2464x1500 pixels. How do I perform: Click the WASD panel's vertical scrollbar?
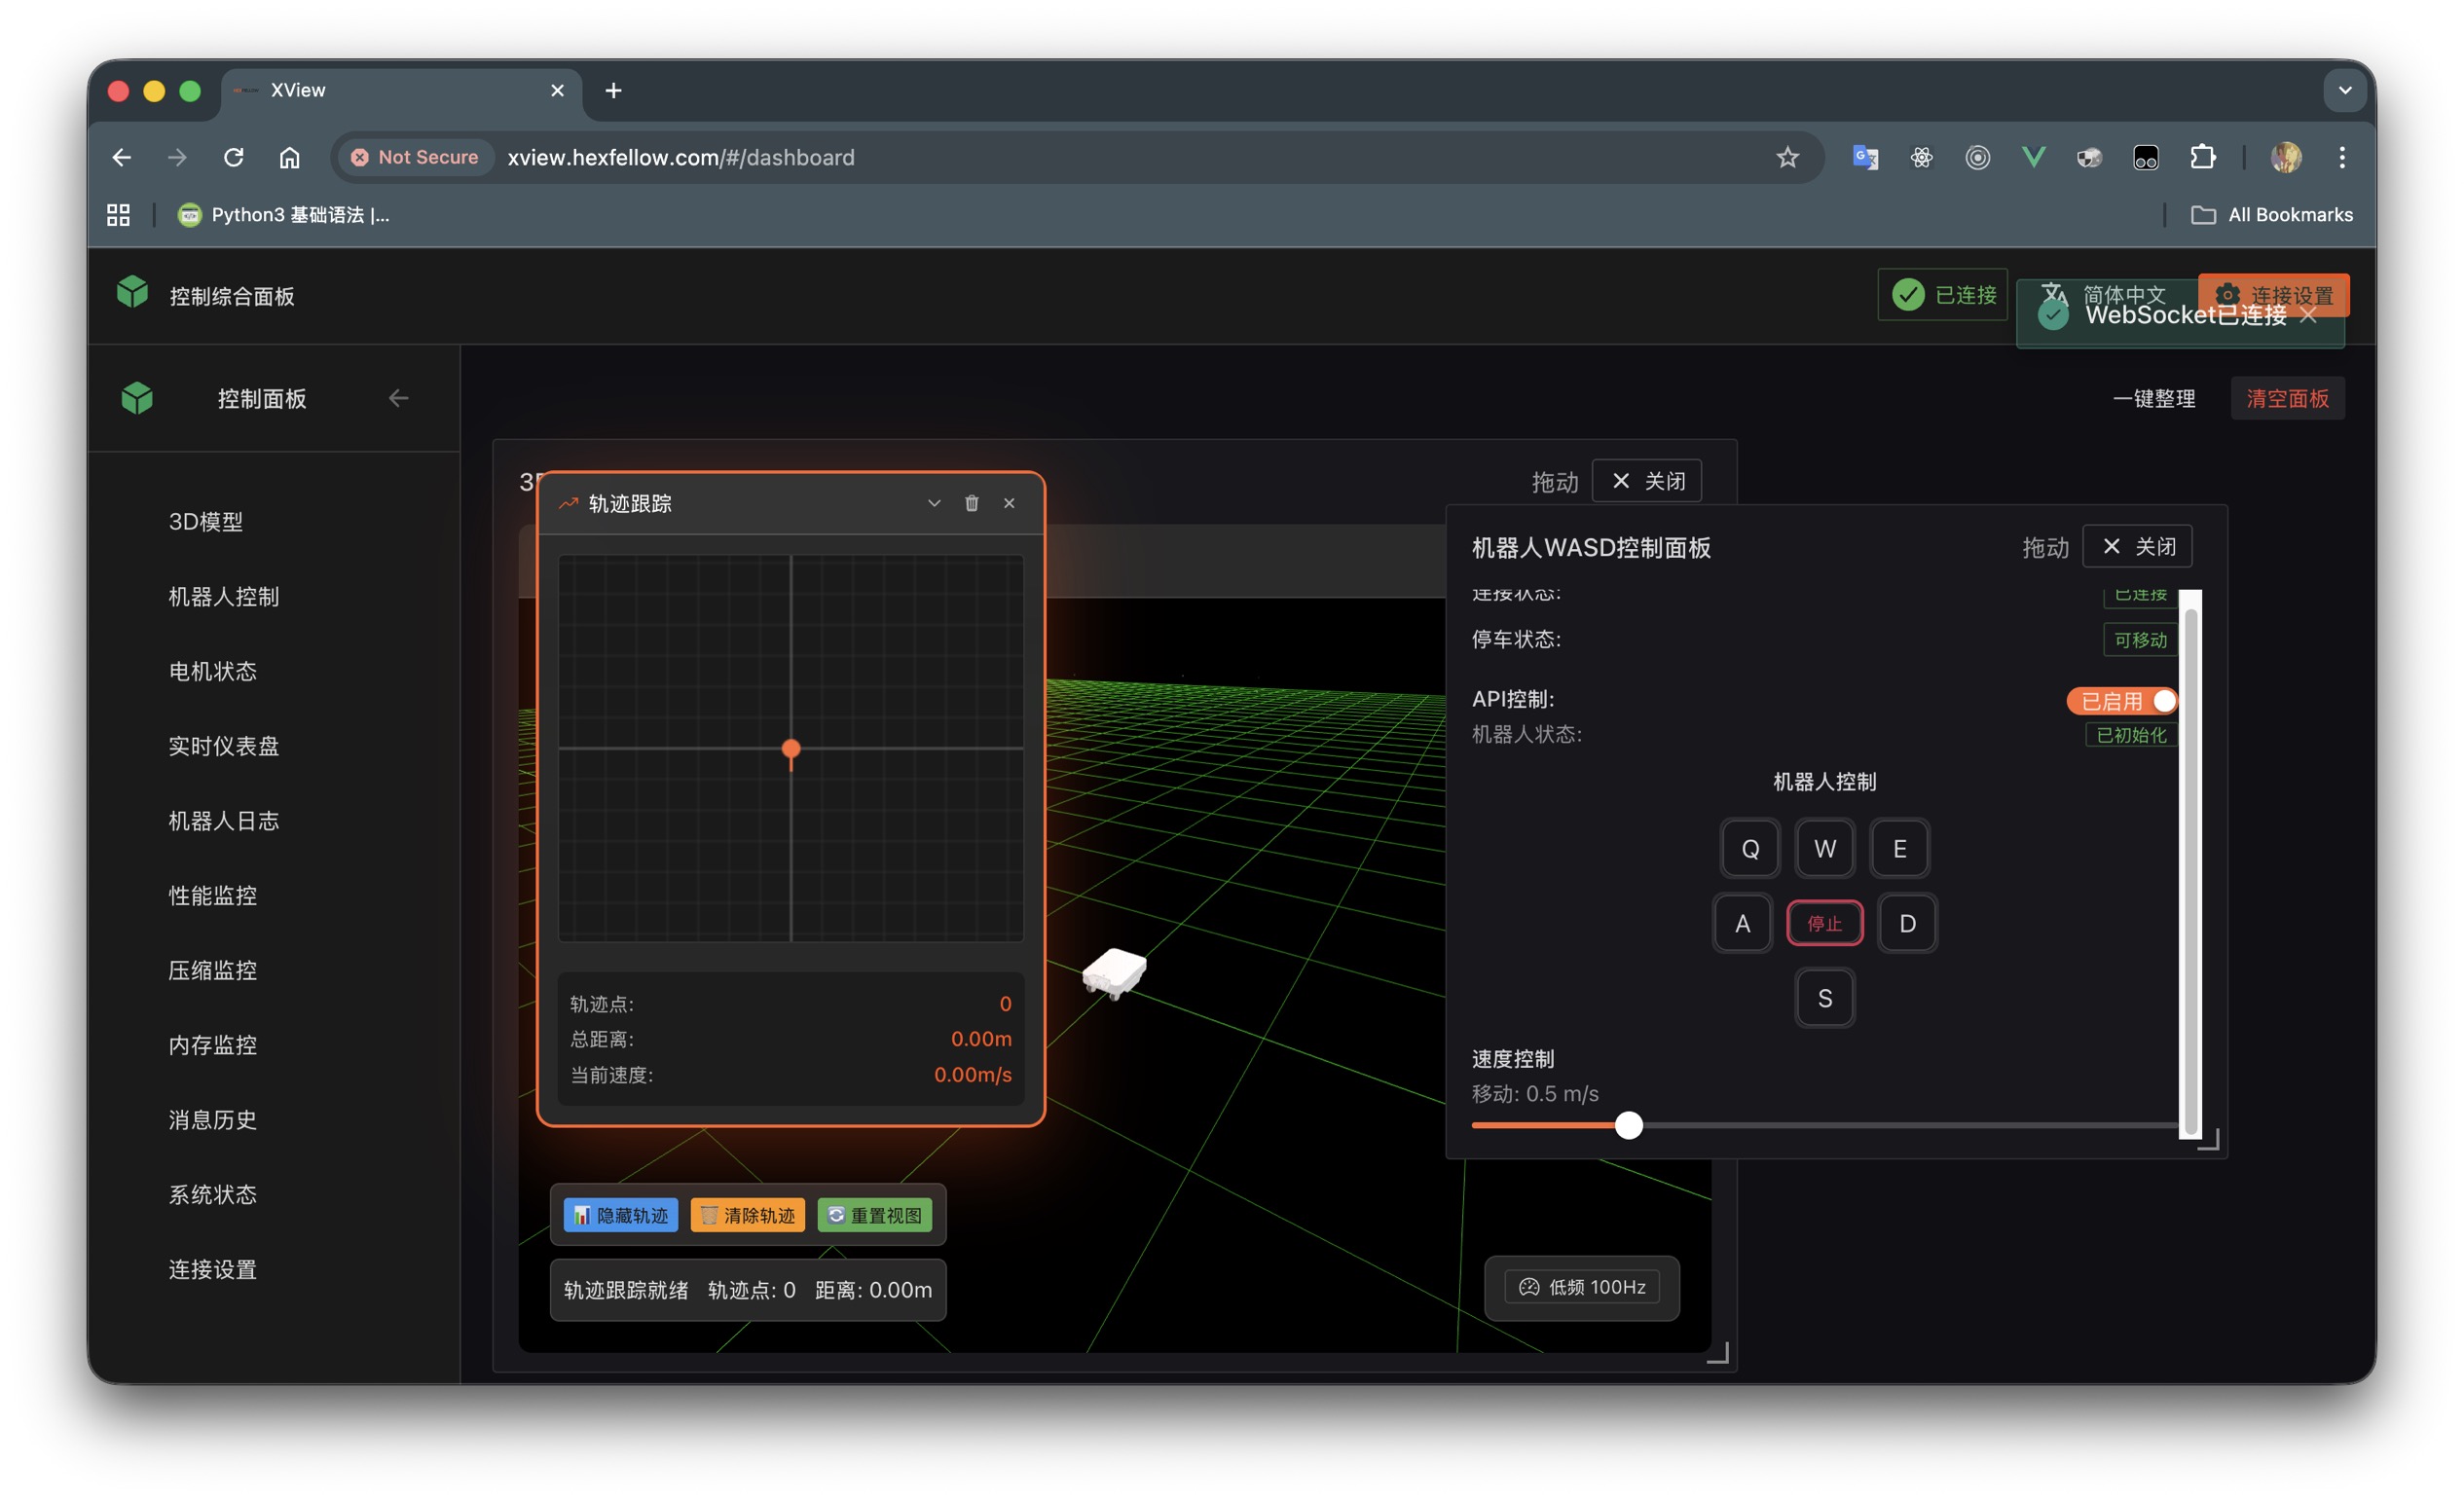(x=2190, y=860)
